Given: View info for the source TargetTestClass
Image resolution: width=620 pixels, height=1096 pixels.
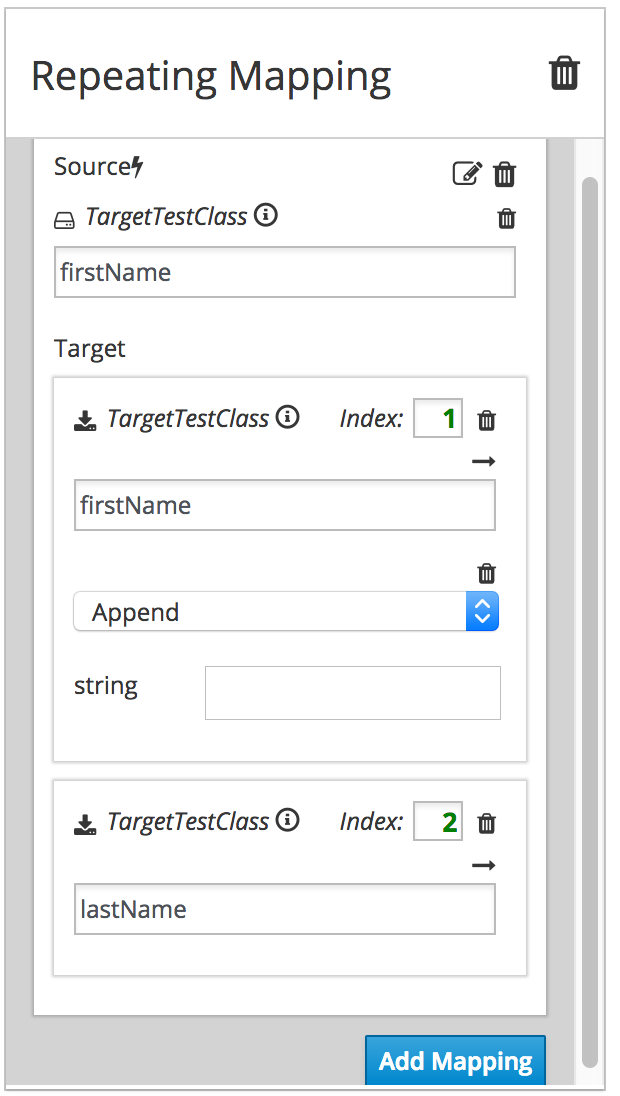Looking at the screenshot, I should [x=265, y=215].
